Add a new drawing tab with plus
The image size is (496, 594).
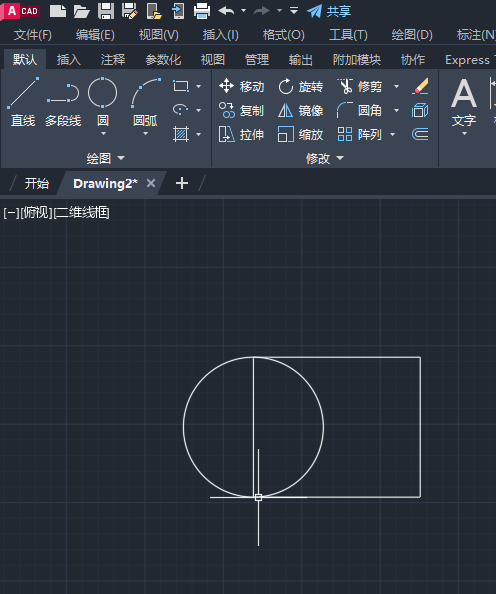click(182, 183)
